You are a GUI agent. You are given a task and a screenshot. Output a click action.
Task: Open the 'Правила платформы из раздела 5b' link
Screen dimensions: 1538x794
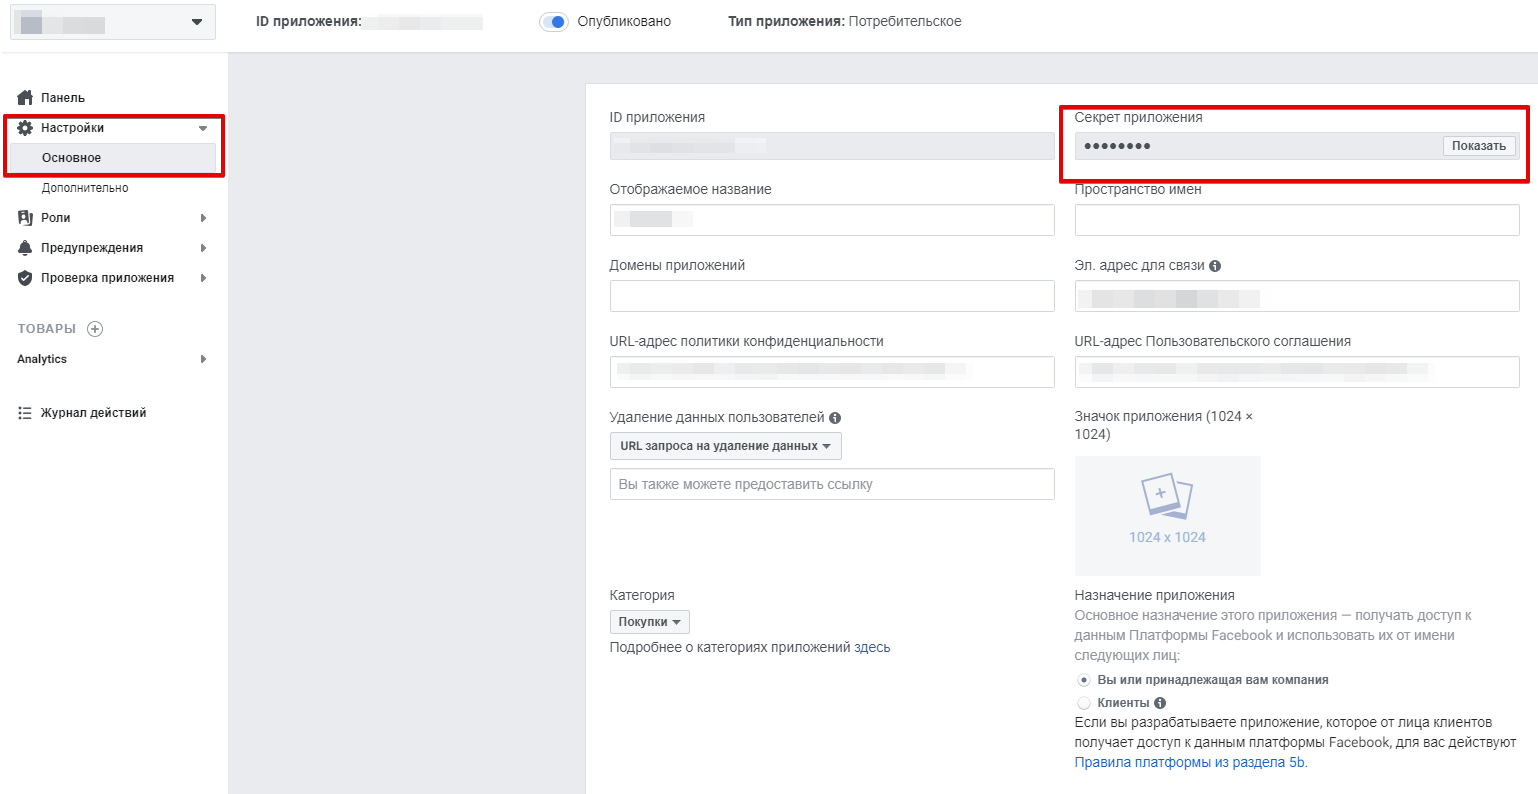tap(1190, 762)
